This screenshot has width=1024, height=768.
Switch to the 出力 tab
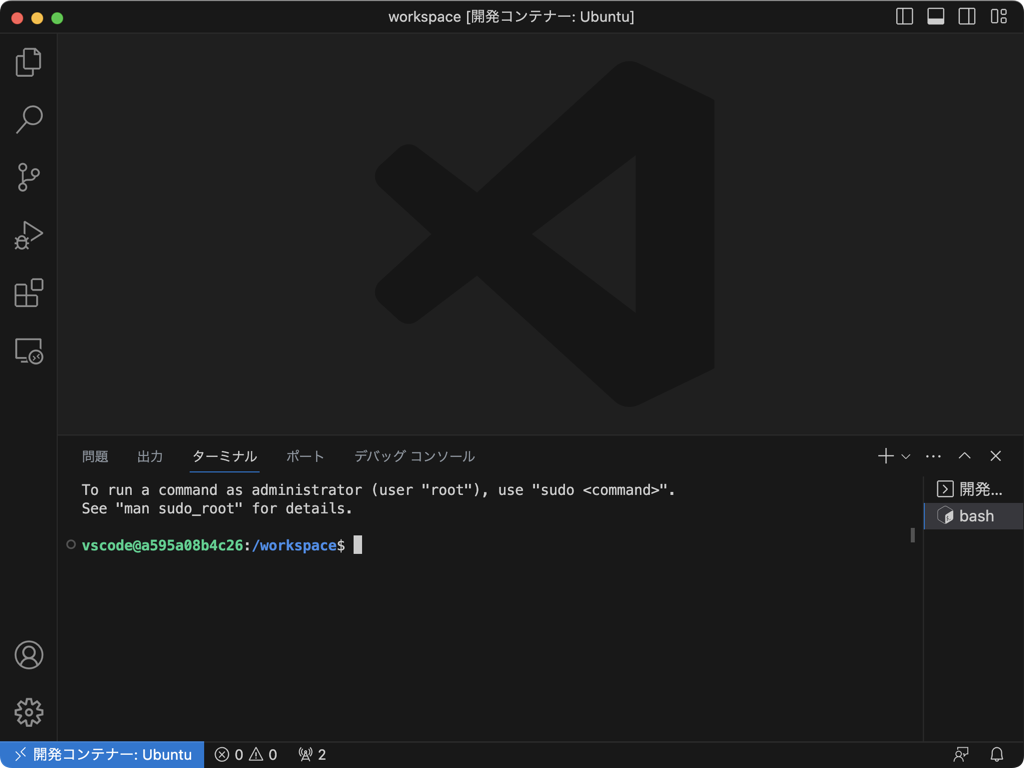click(x=150, y=456)
